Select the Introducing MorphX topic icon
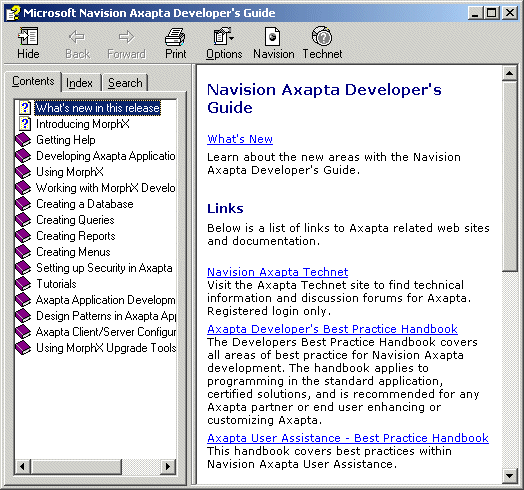The width and height of the screenshot is (524, 490). click(25, 124)
